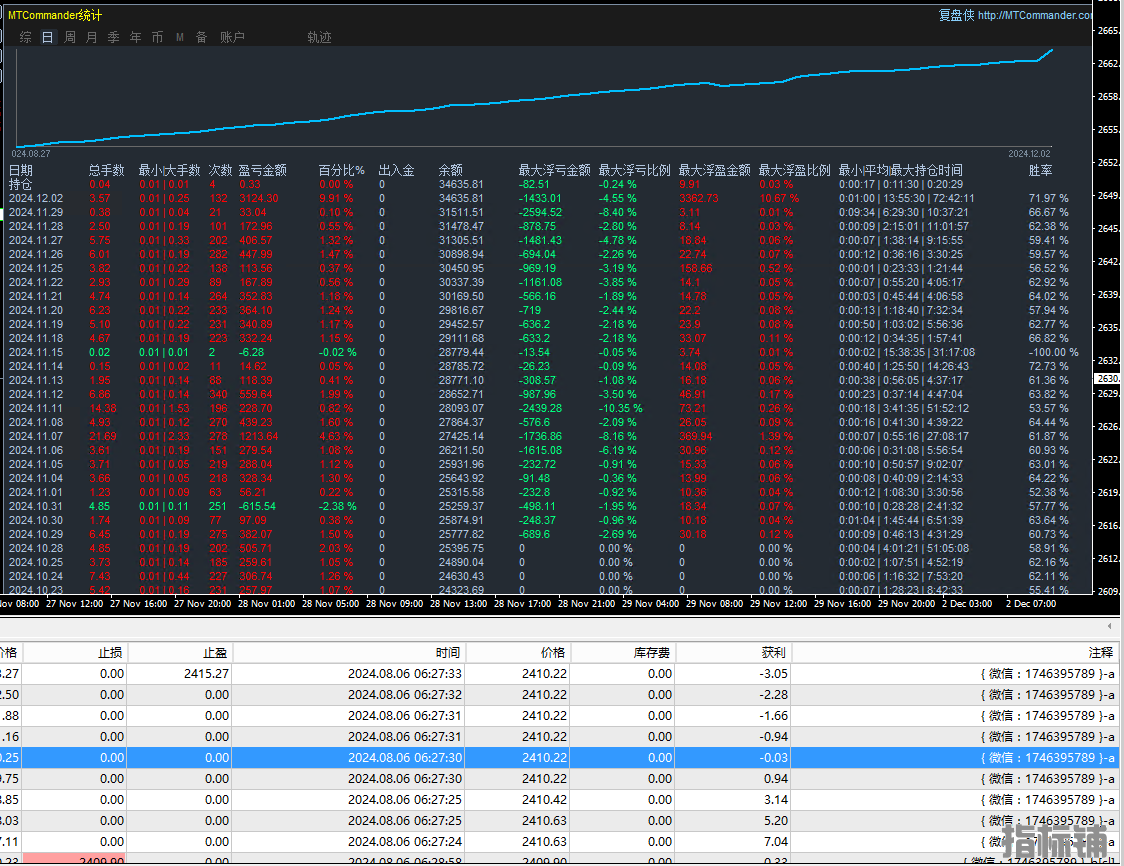
Task: Click the small scroll arrow above 注释 column
Action: (x=1110, y=626)
